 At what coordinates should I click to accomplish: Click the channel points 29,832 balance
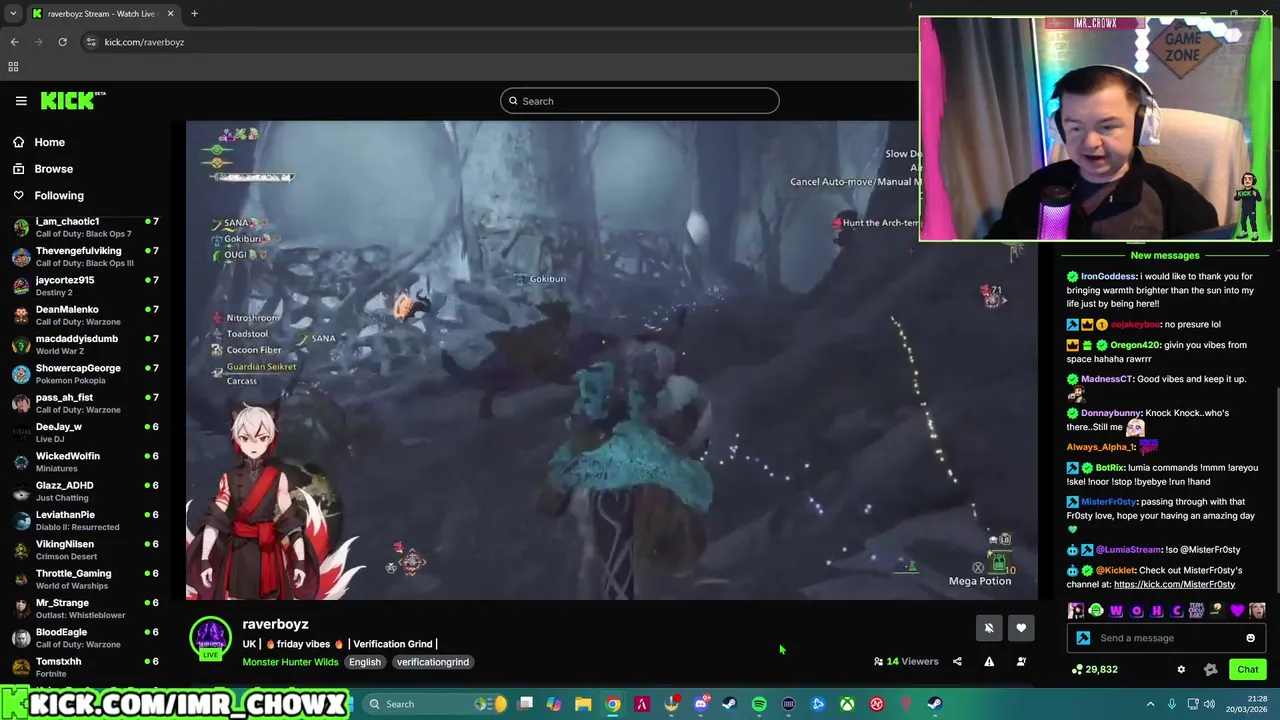1094,669
